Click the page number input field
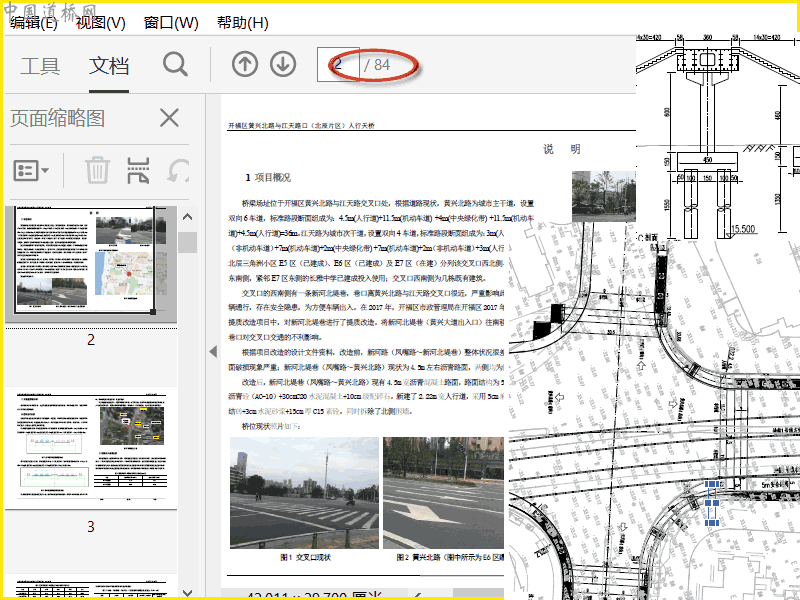Viewport: 800px width, 600px height. tap(338, 65)
